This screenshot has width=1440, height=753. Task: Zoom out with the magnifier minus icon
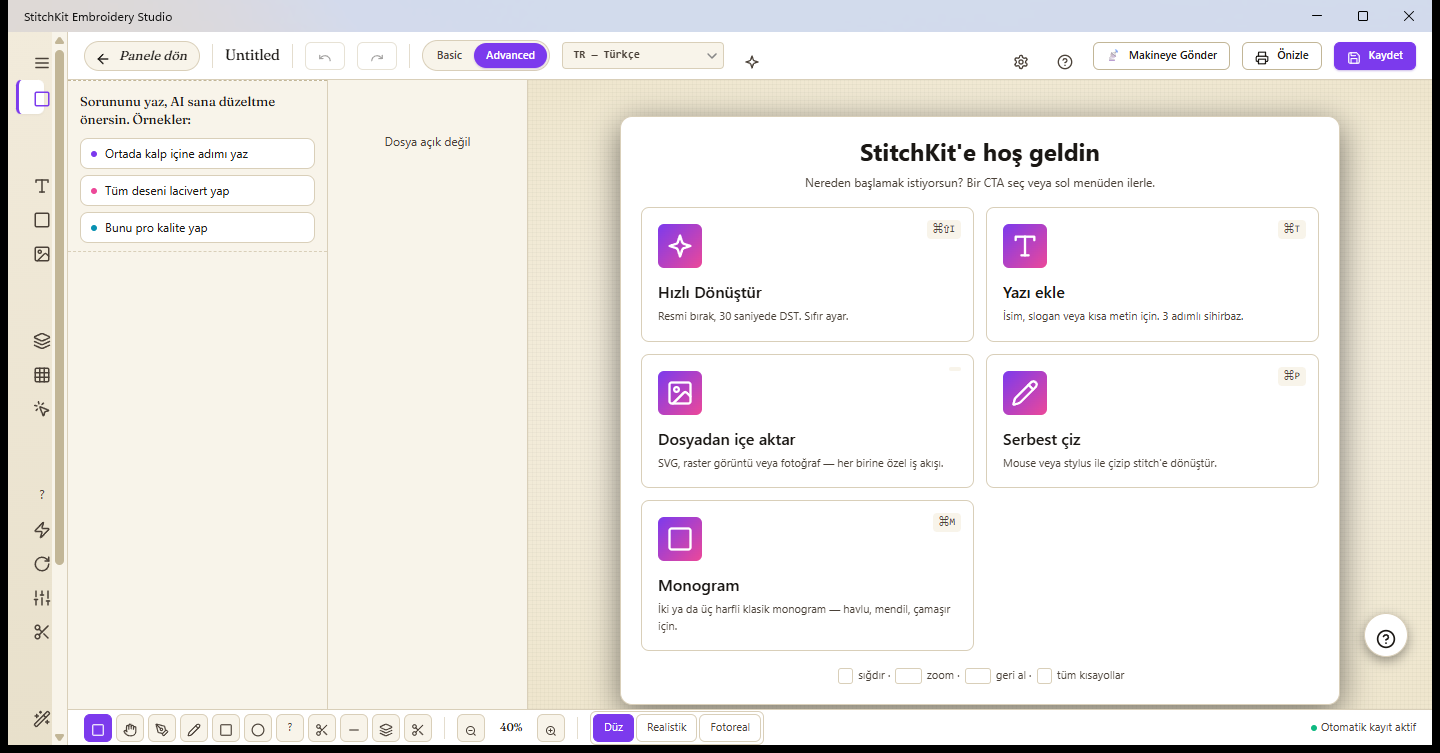[x=471, y=729]
